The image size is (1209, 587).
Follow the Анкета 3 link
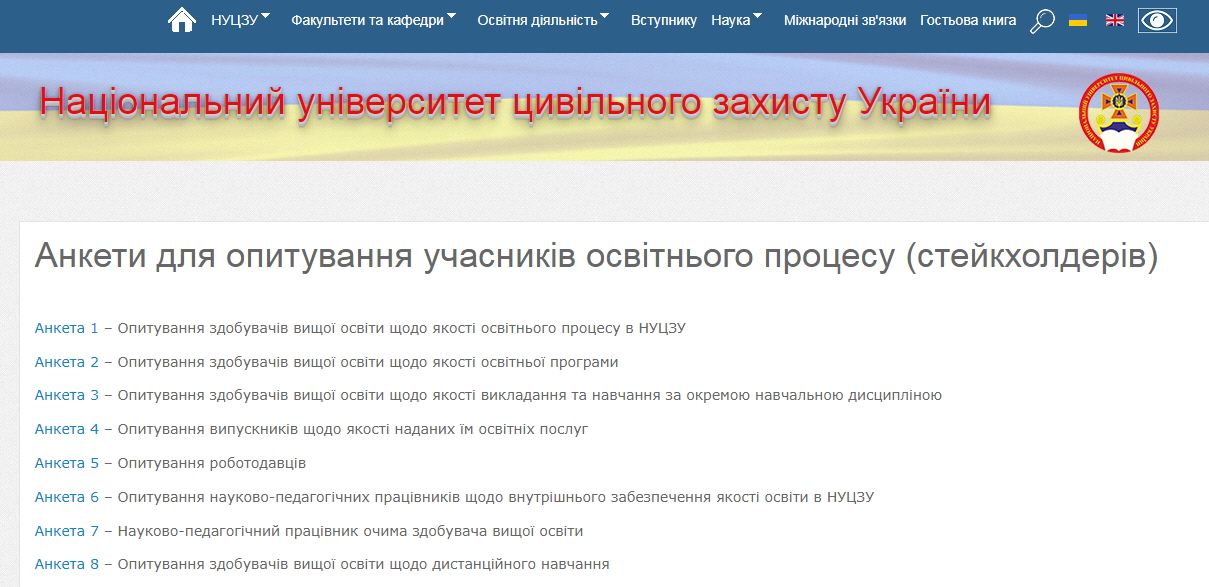tap(67, 395)
